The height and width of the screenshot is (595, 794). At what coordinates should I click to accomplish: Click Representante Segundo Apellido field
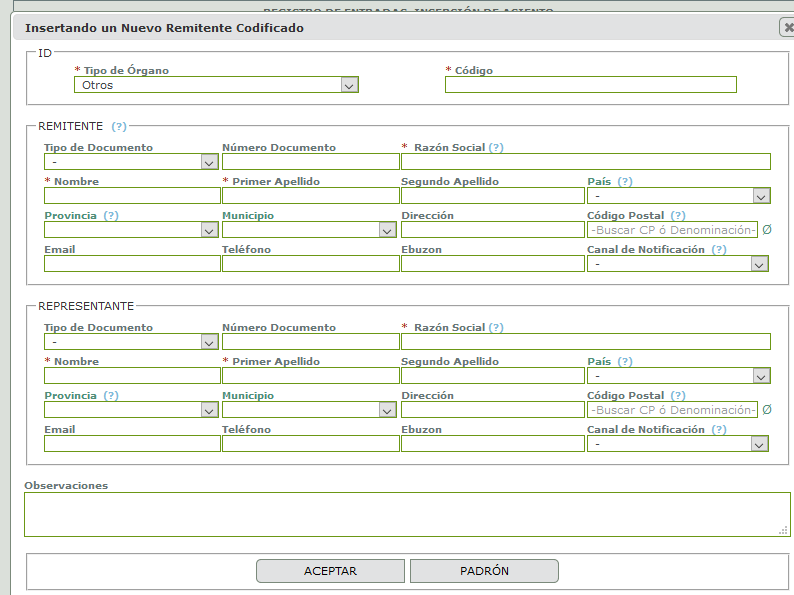[493, 376]
